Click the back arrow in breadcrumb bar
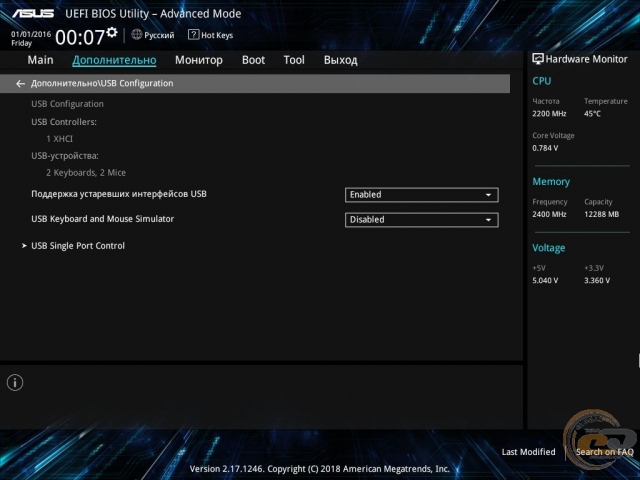This screenshot has height=480, width=640. 20,84
